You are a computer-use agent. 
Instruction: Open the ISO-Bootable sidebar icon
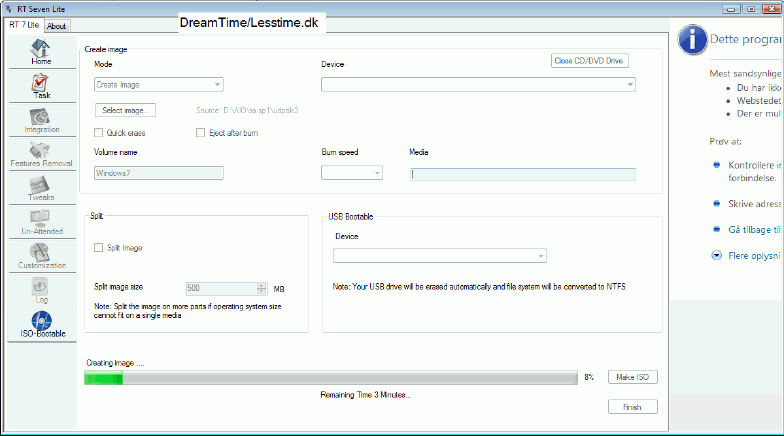tap(42, 320)
